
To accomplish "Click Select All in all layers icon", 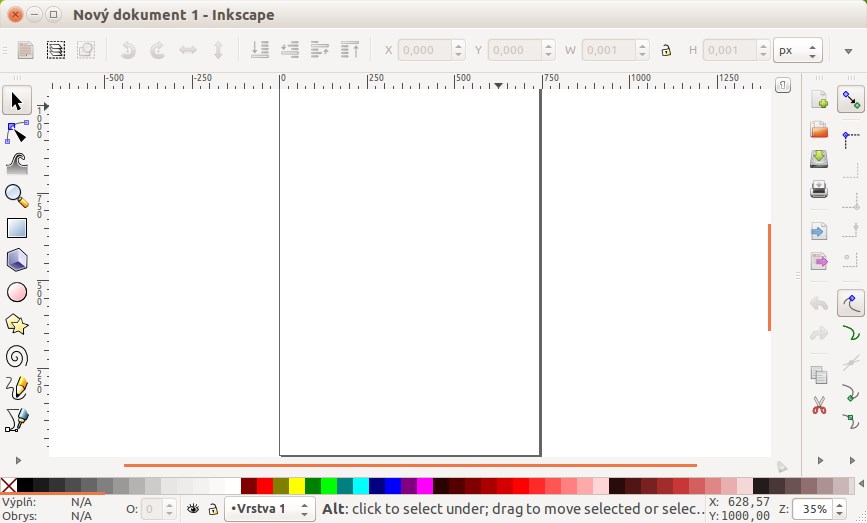I will pyautogui.click(x=56, y=50).
